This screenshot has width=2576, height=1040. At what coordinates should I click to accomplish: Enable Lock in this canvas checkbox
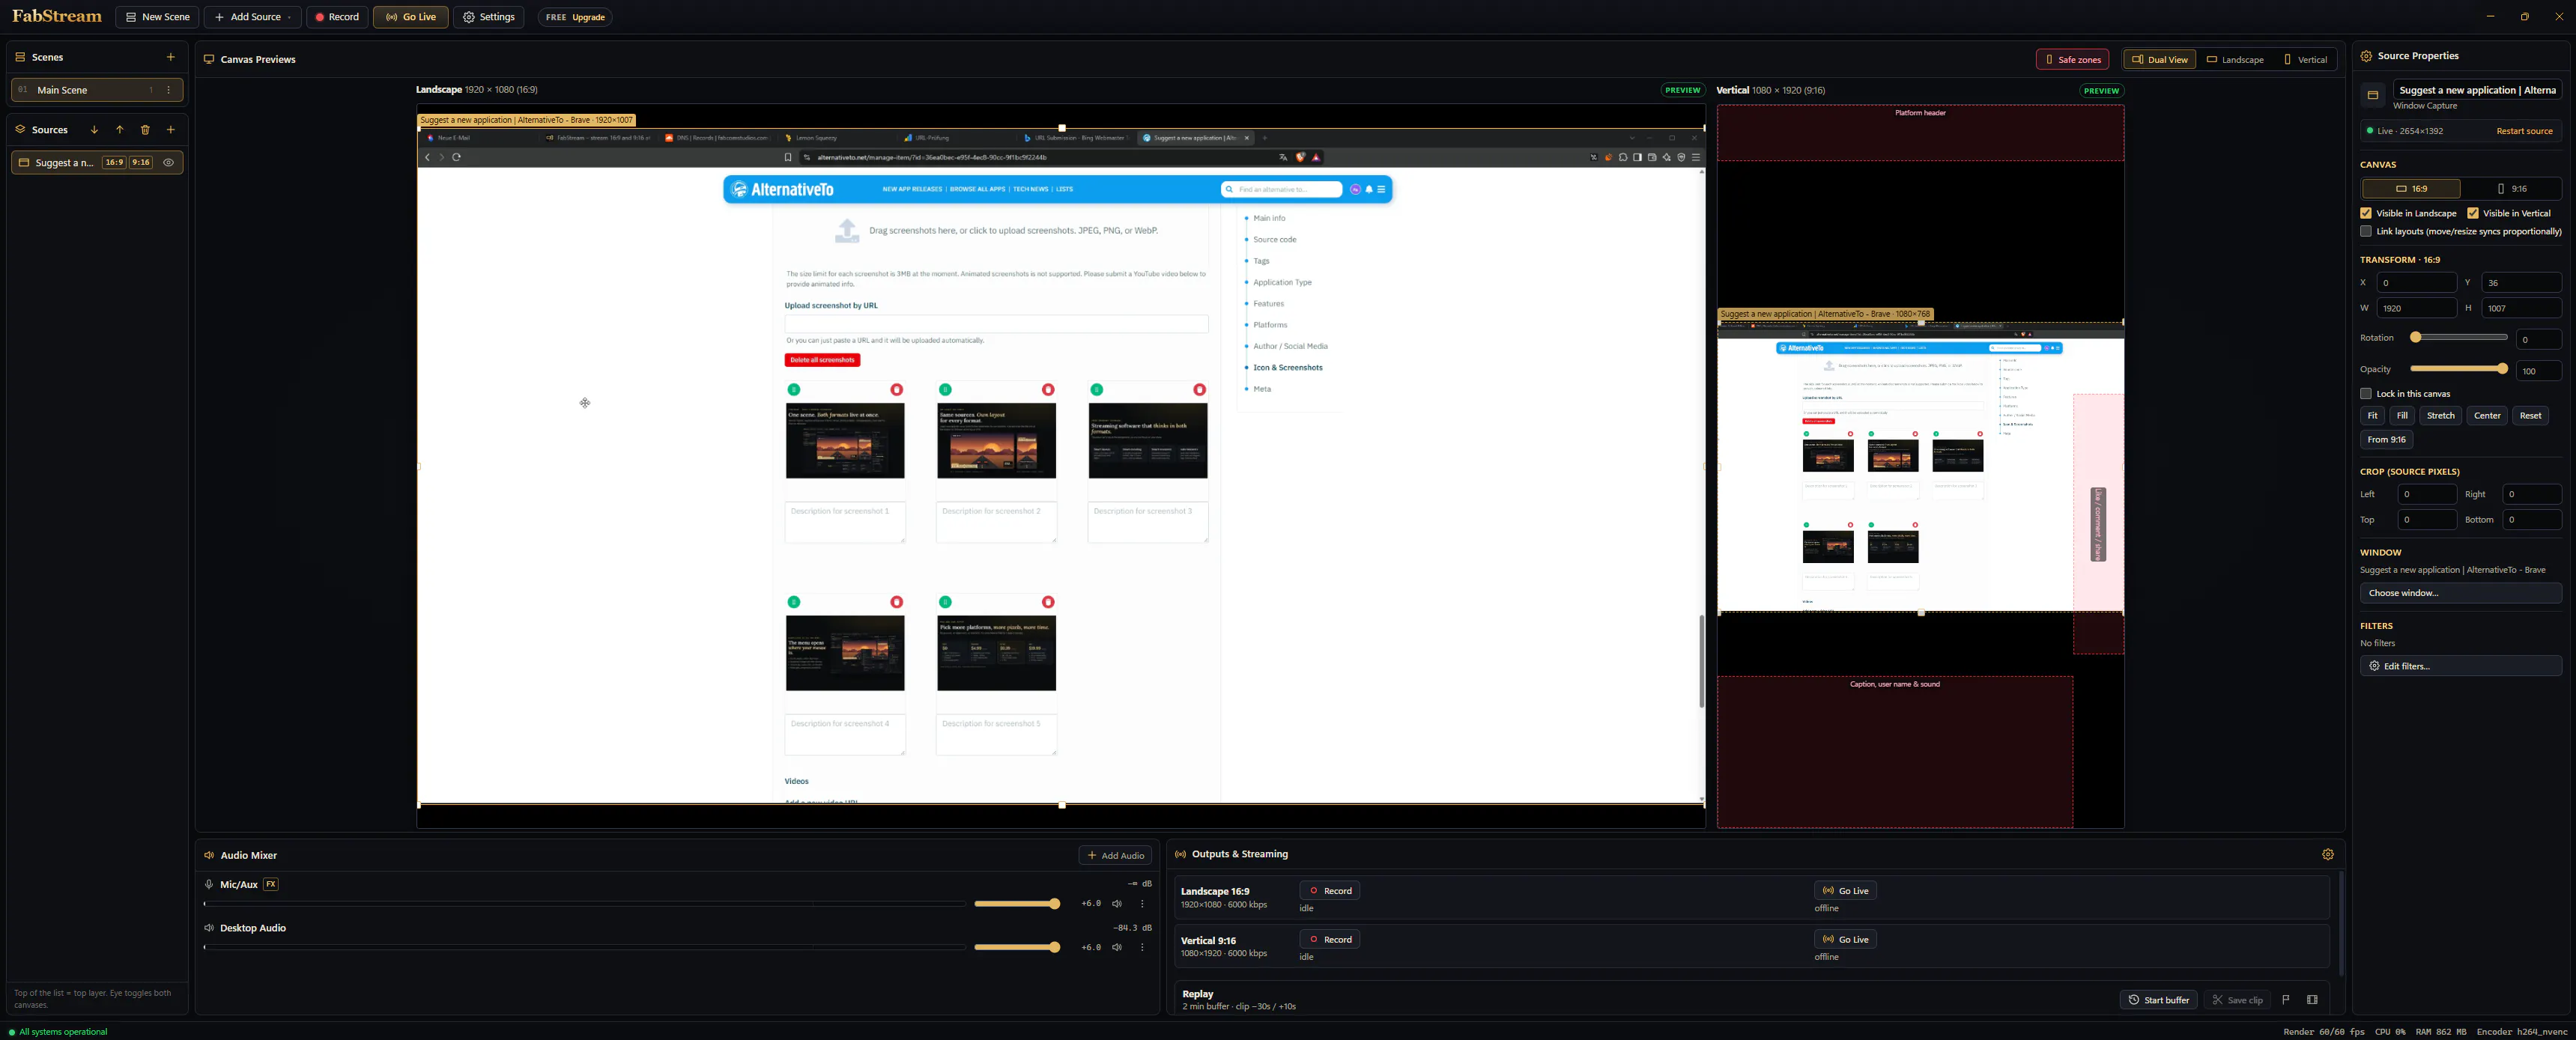pyautogui.click(x=2366, y=394)
